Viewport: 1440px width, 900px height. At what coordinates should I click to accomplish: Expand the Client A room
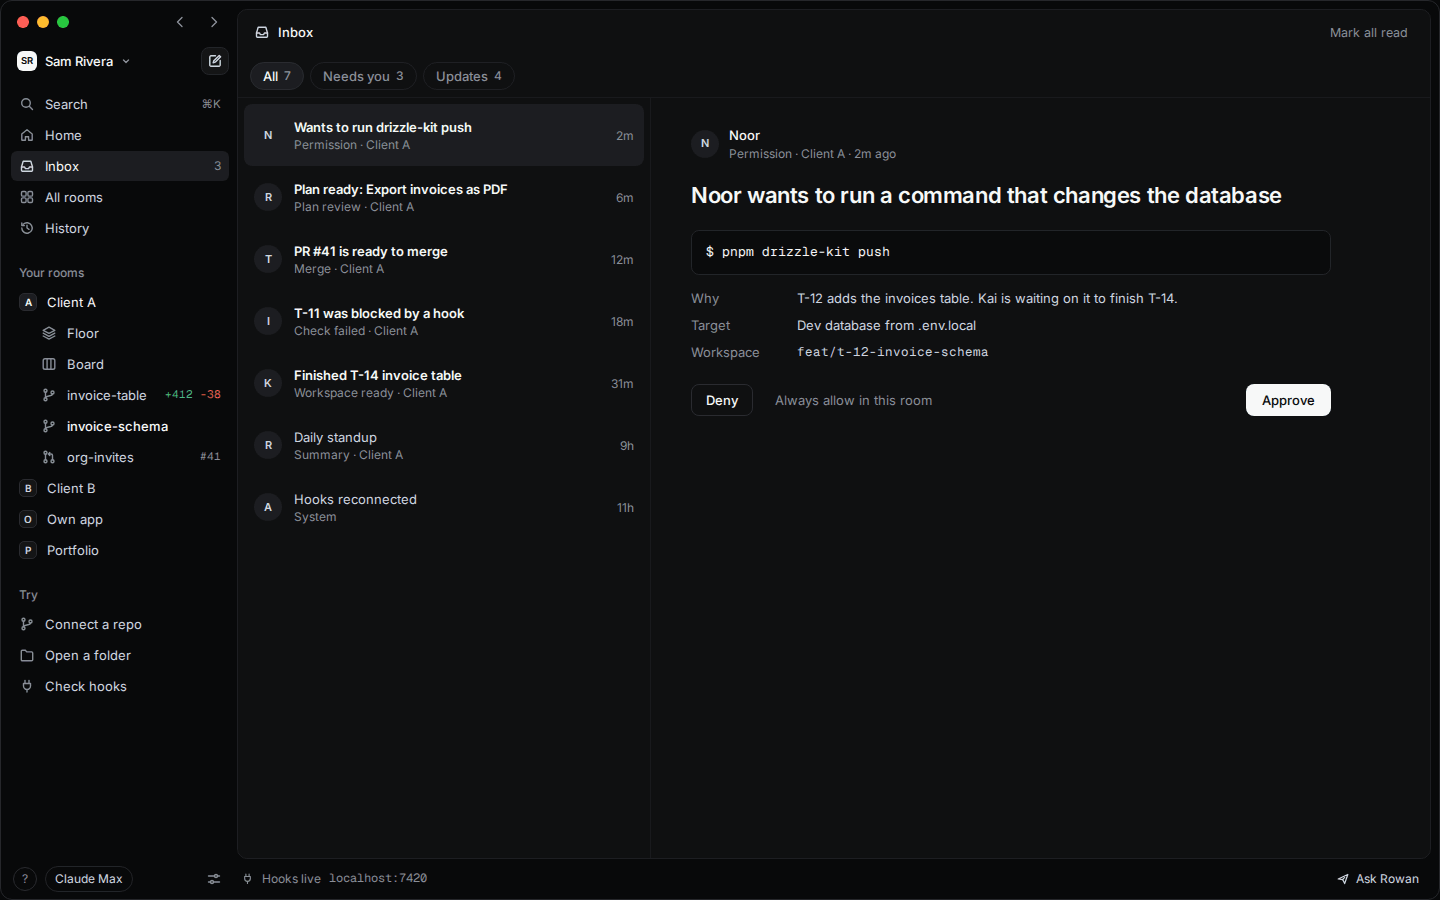pyautogui.click(x=120, y=302)
